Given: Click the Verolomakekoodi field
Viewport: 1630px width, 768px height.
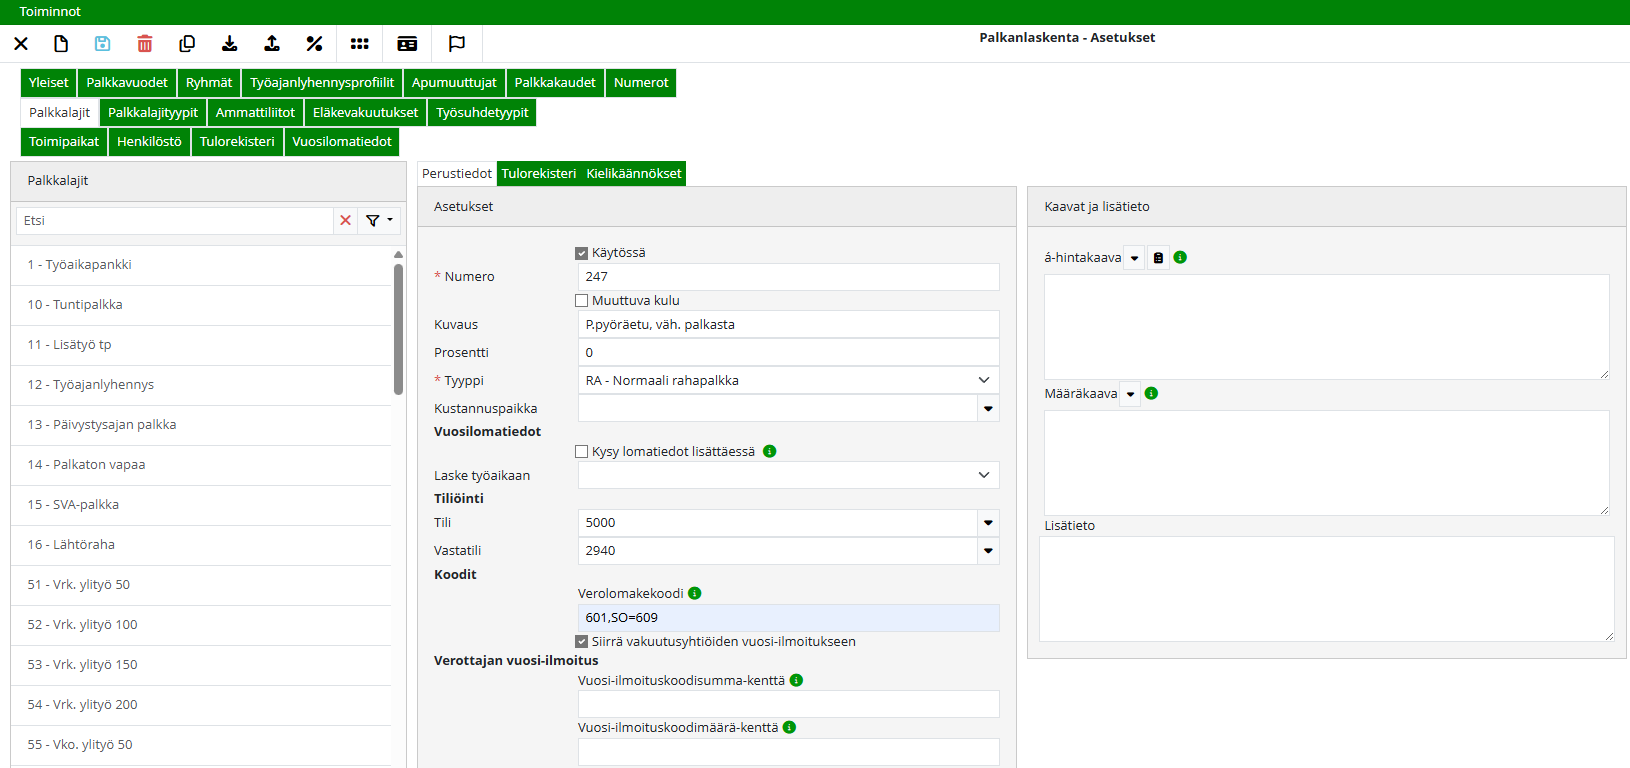Looking at the screenshot, I should tap(788, 618).
